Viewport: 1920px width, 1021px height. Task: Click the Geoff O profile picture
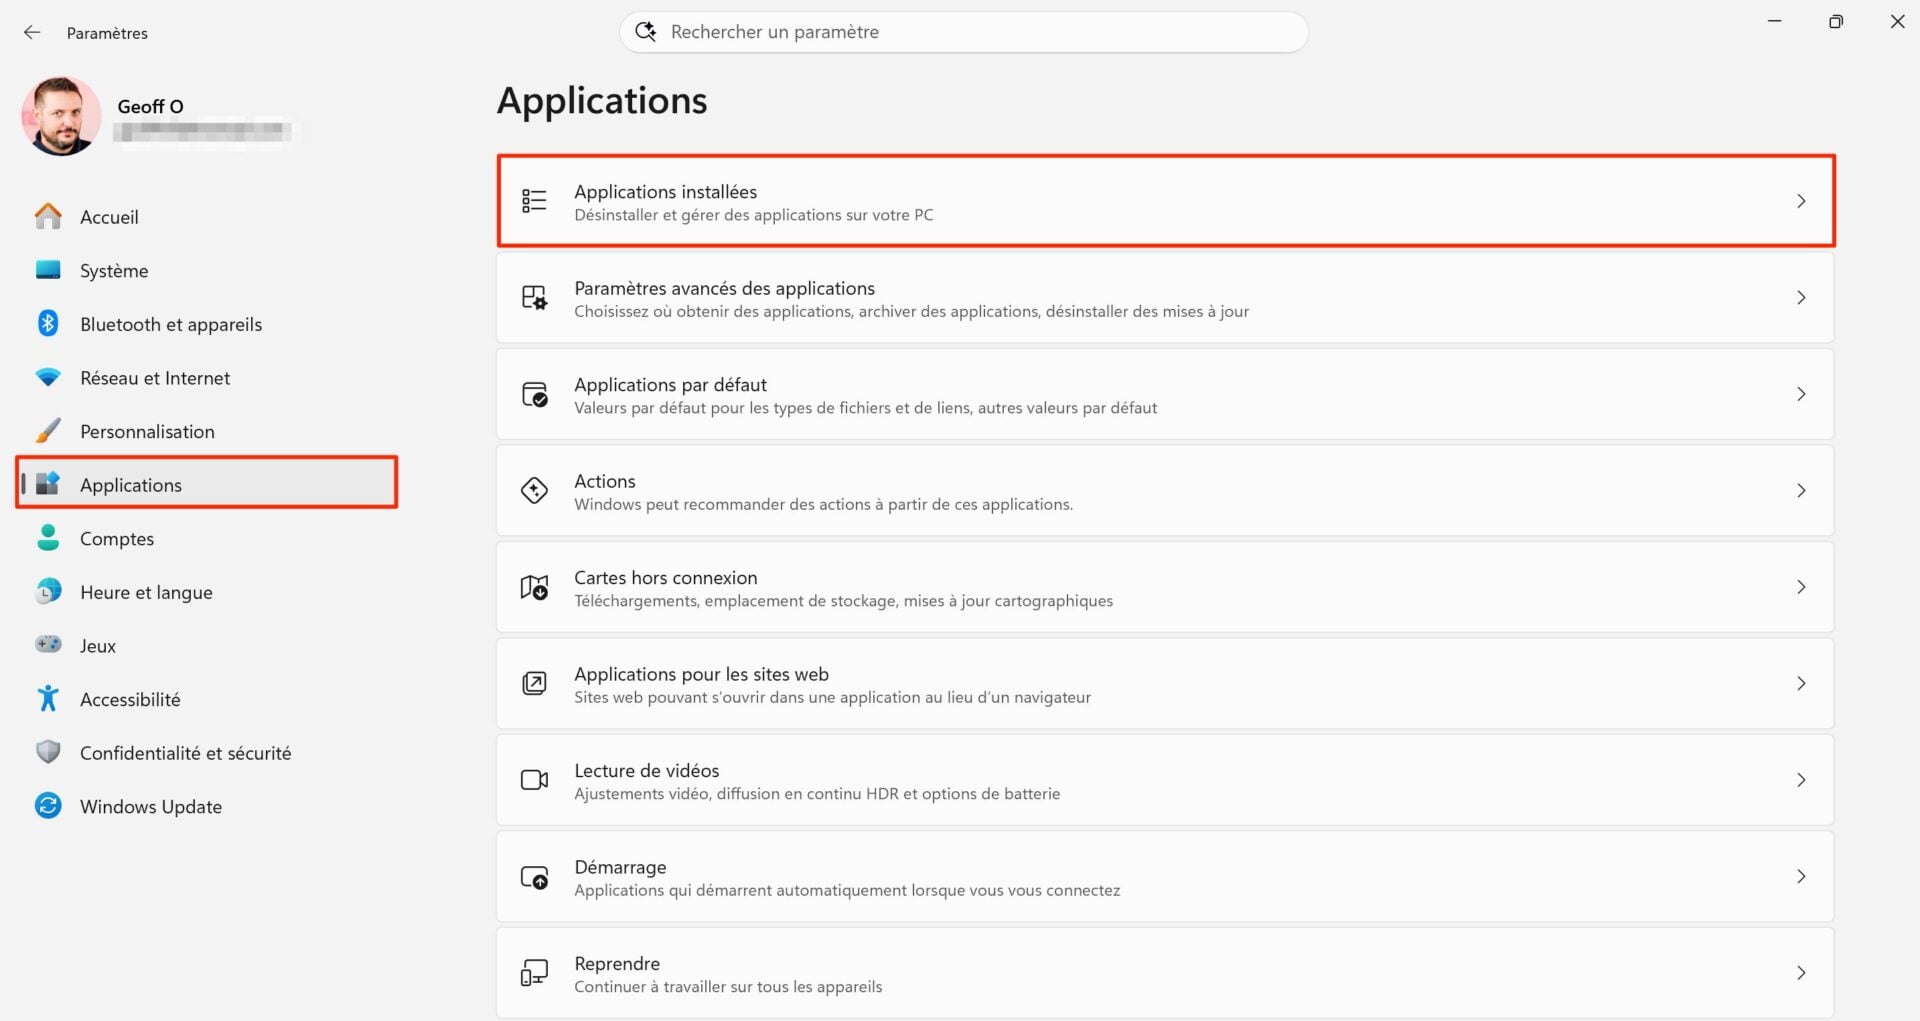point(60,115)
